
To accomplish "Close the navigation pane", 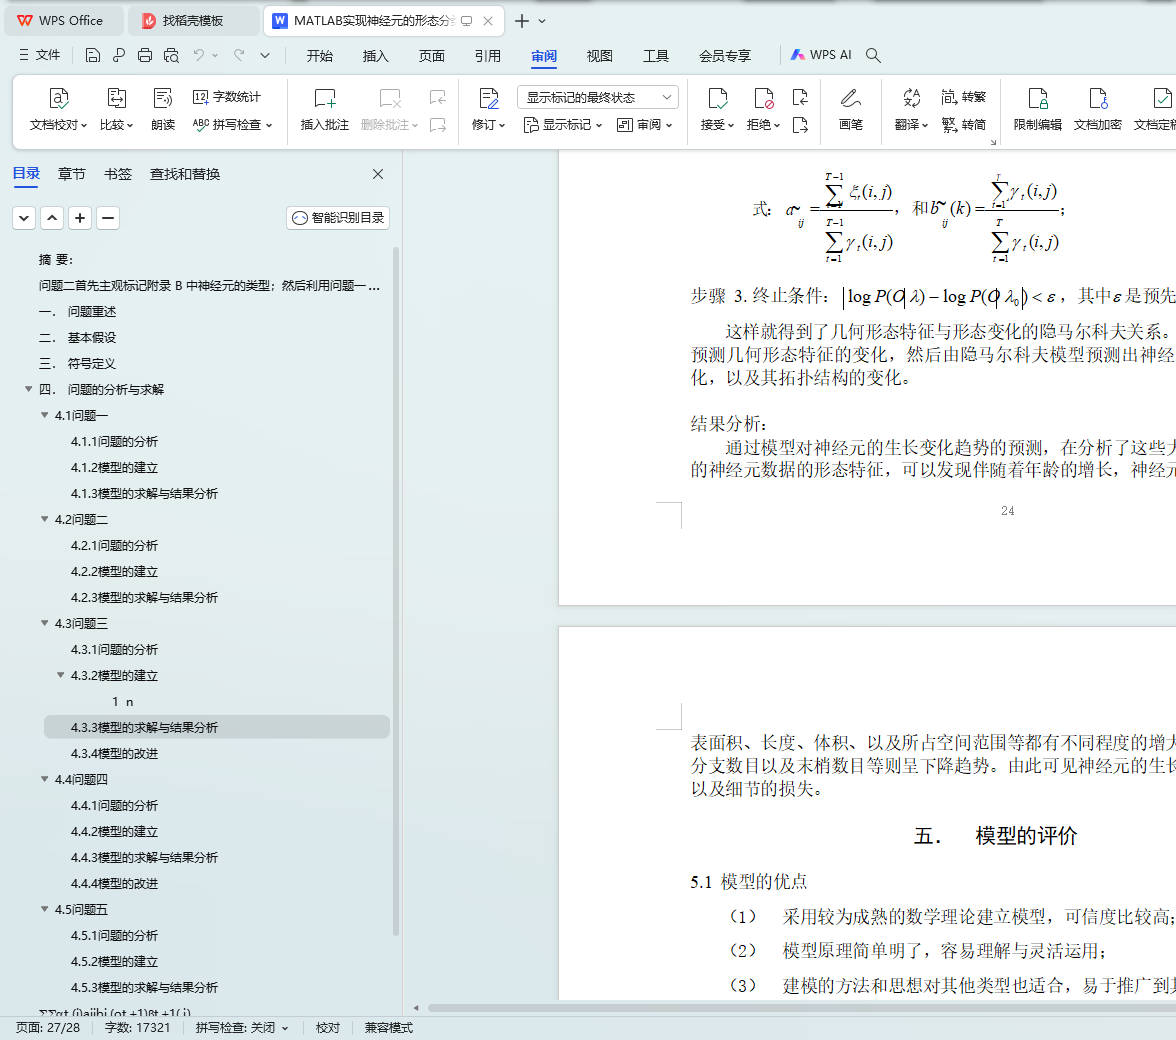I will (x=378, y=174).
